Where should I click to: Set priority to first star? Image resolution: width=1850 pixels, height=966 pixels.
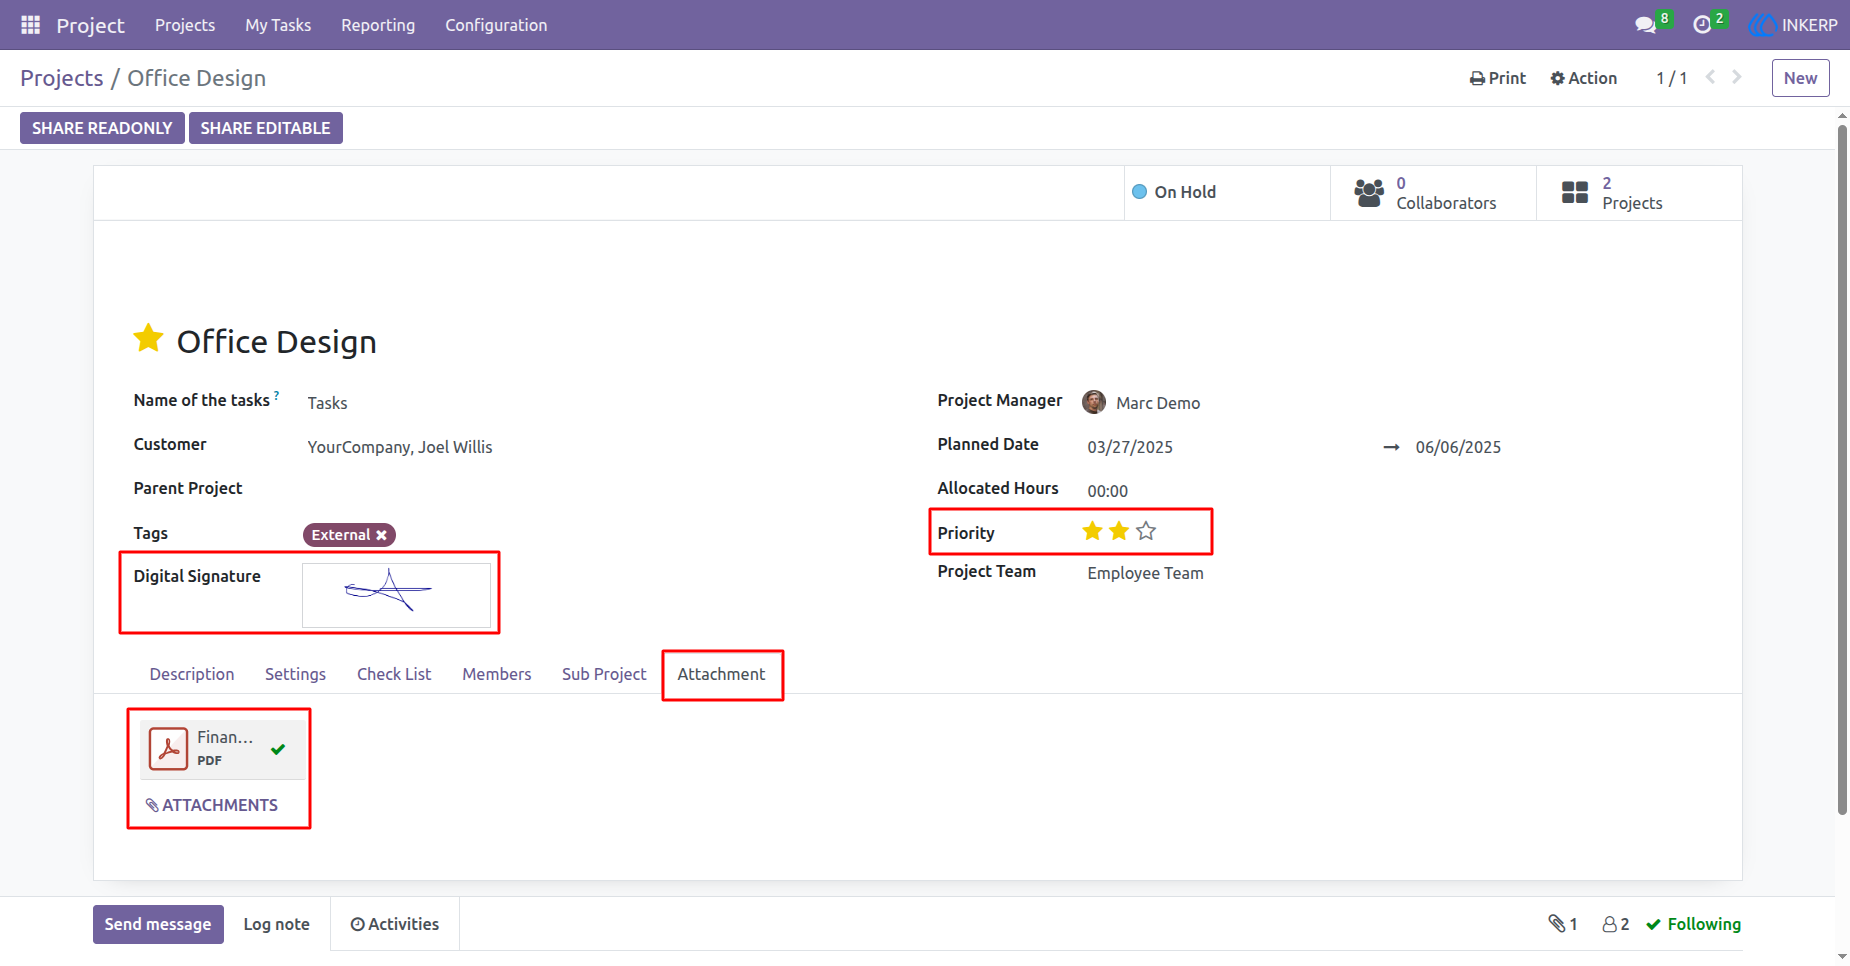tap(1092, 531)
